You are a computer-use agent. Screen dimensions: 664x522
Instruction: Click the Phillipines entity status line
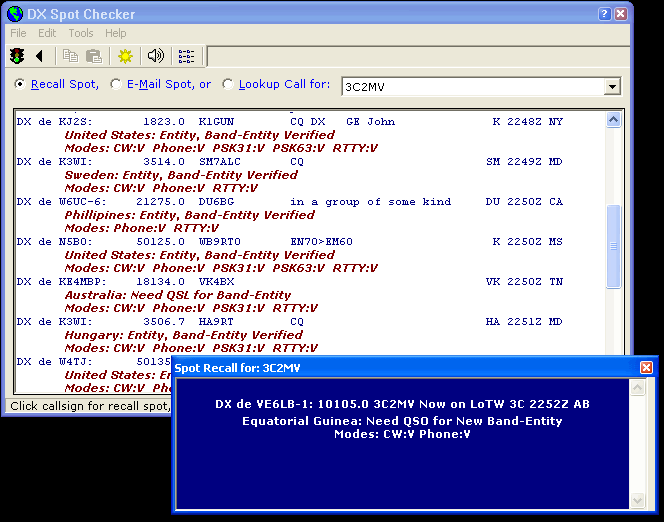[189, 215]
